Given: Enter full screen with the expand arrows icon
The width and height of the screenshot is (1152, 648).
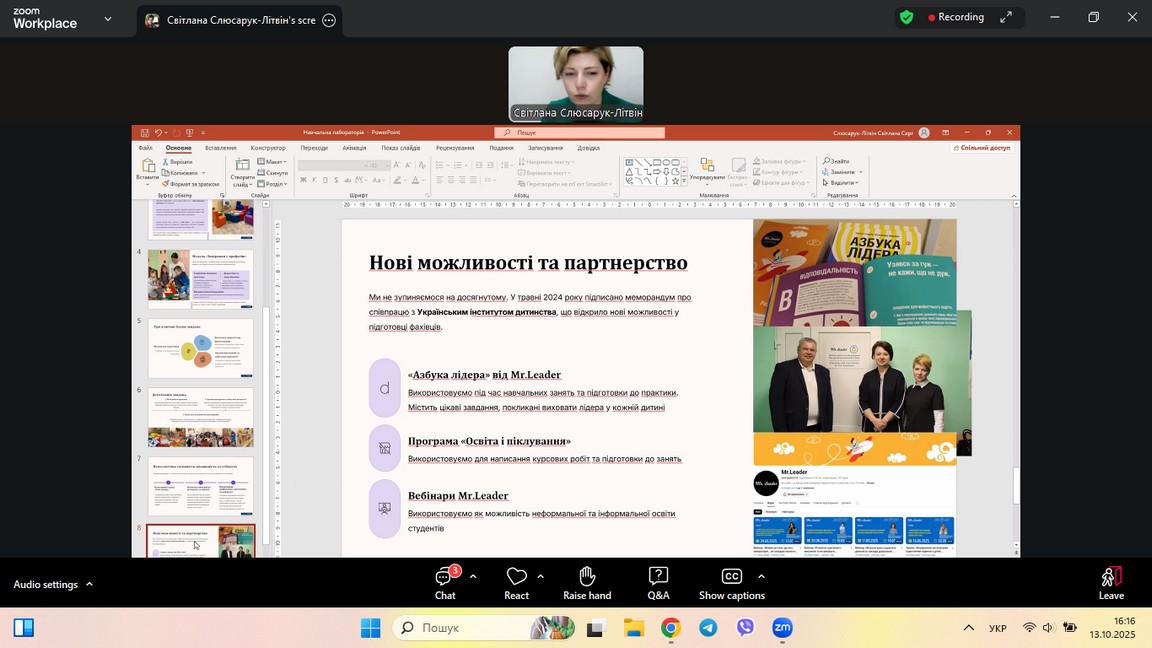Looking at the screenshot, I should 1006,17.
